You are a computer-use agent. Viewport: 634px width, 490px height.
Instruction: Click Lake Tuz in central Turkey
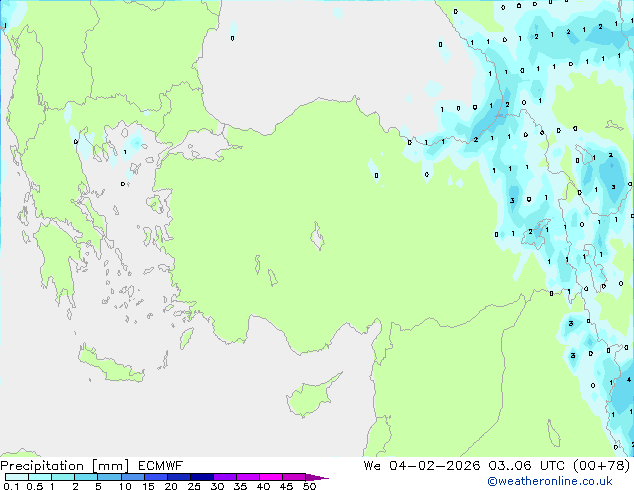[317, 237]
